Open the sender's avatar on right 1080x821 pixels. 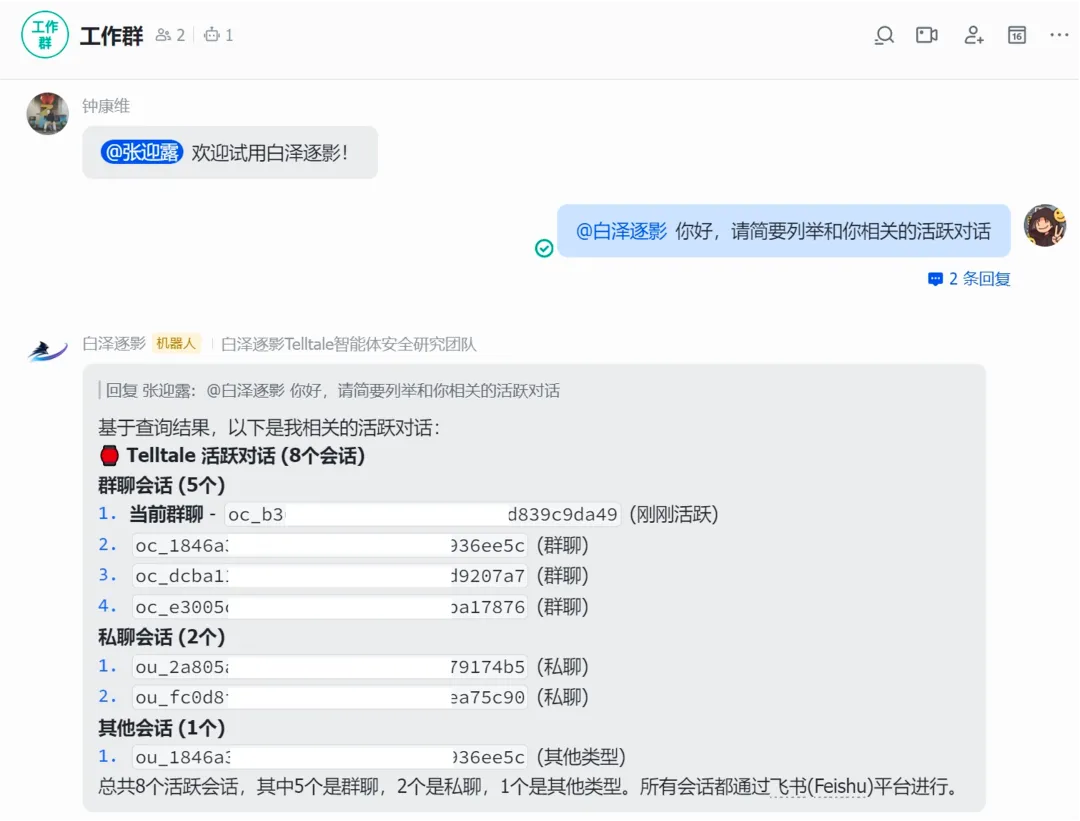coord(1045,225)
